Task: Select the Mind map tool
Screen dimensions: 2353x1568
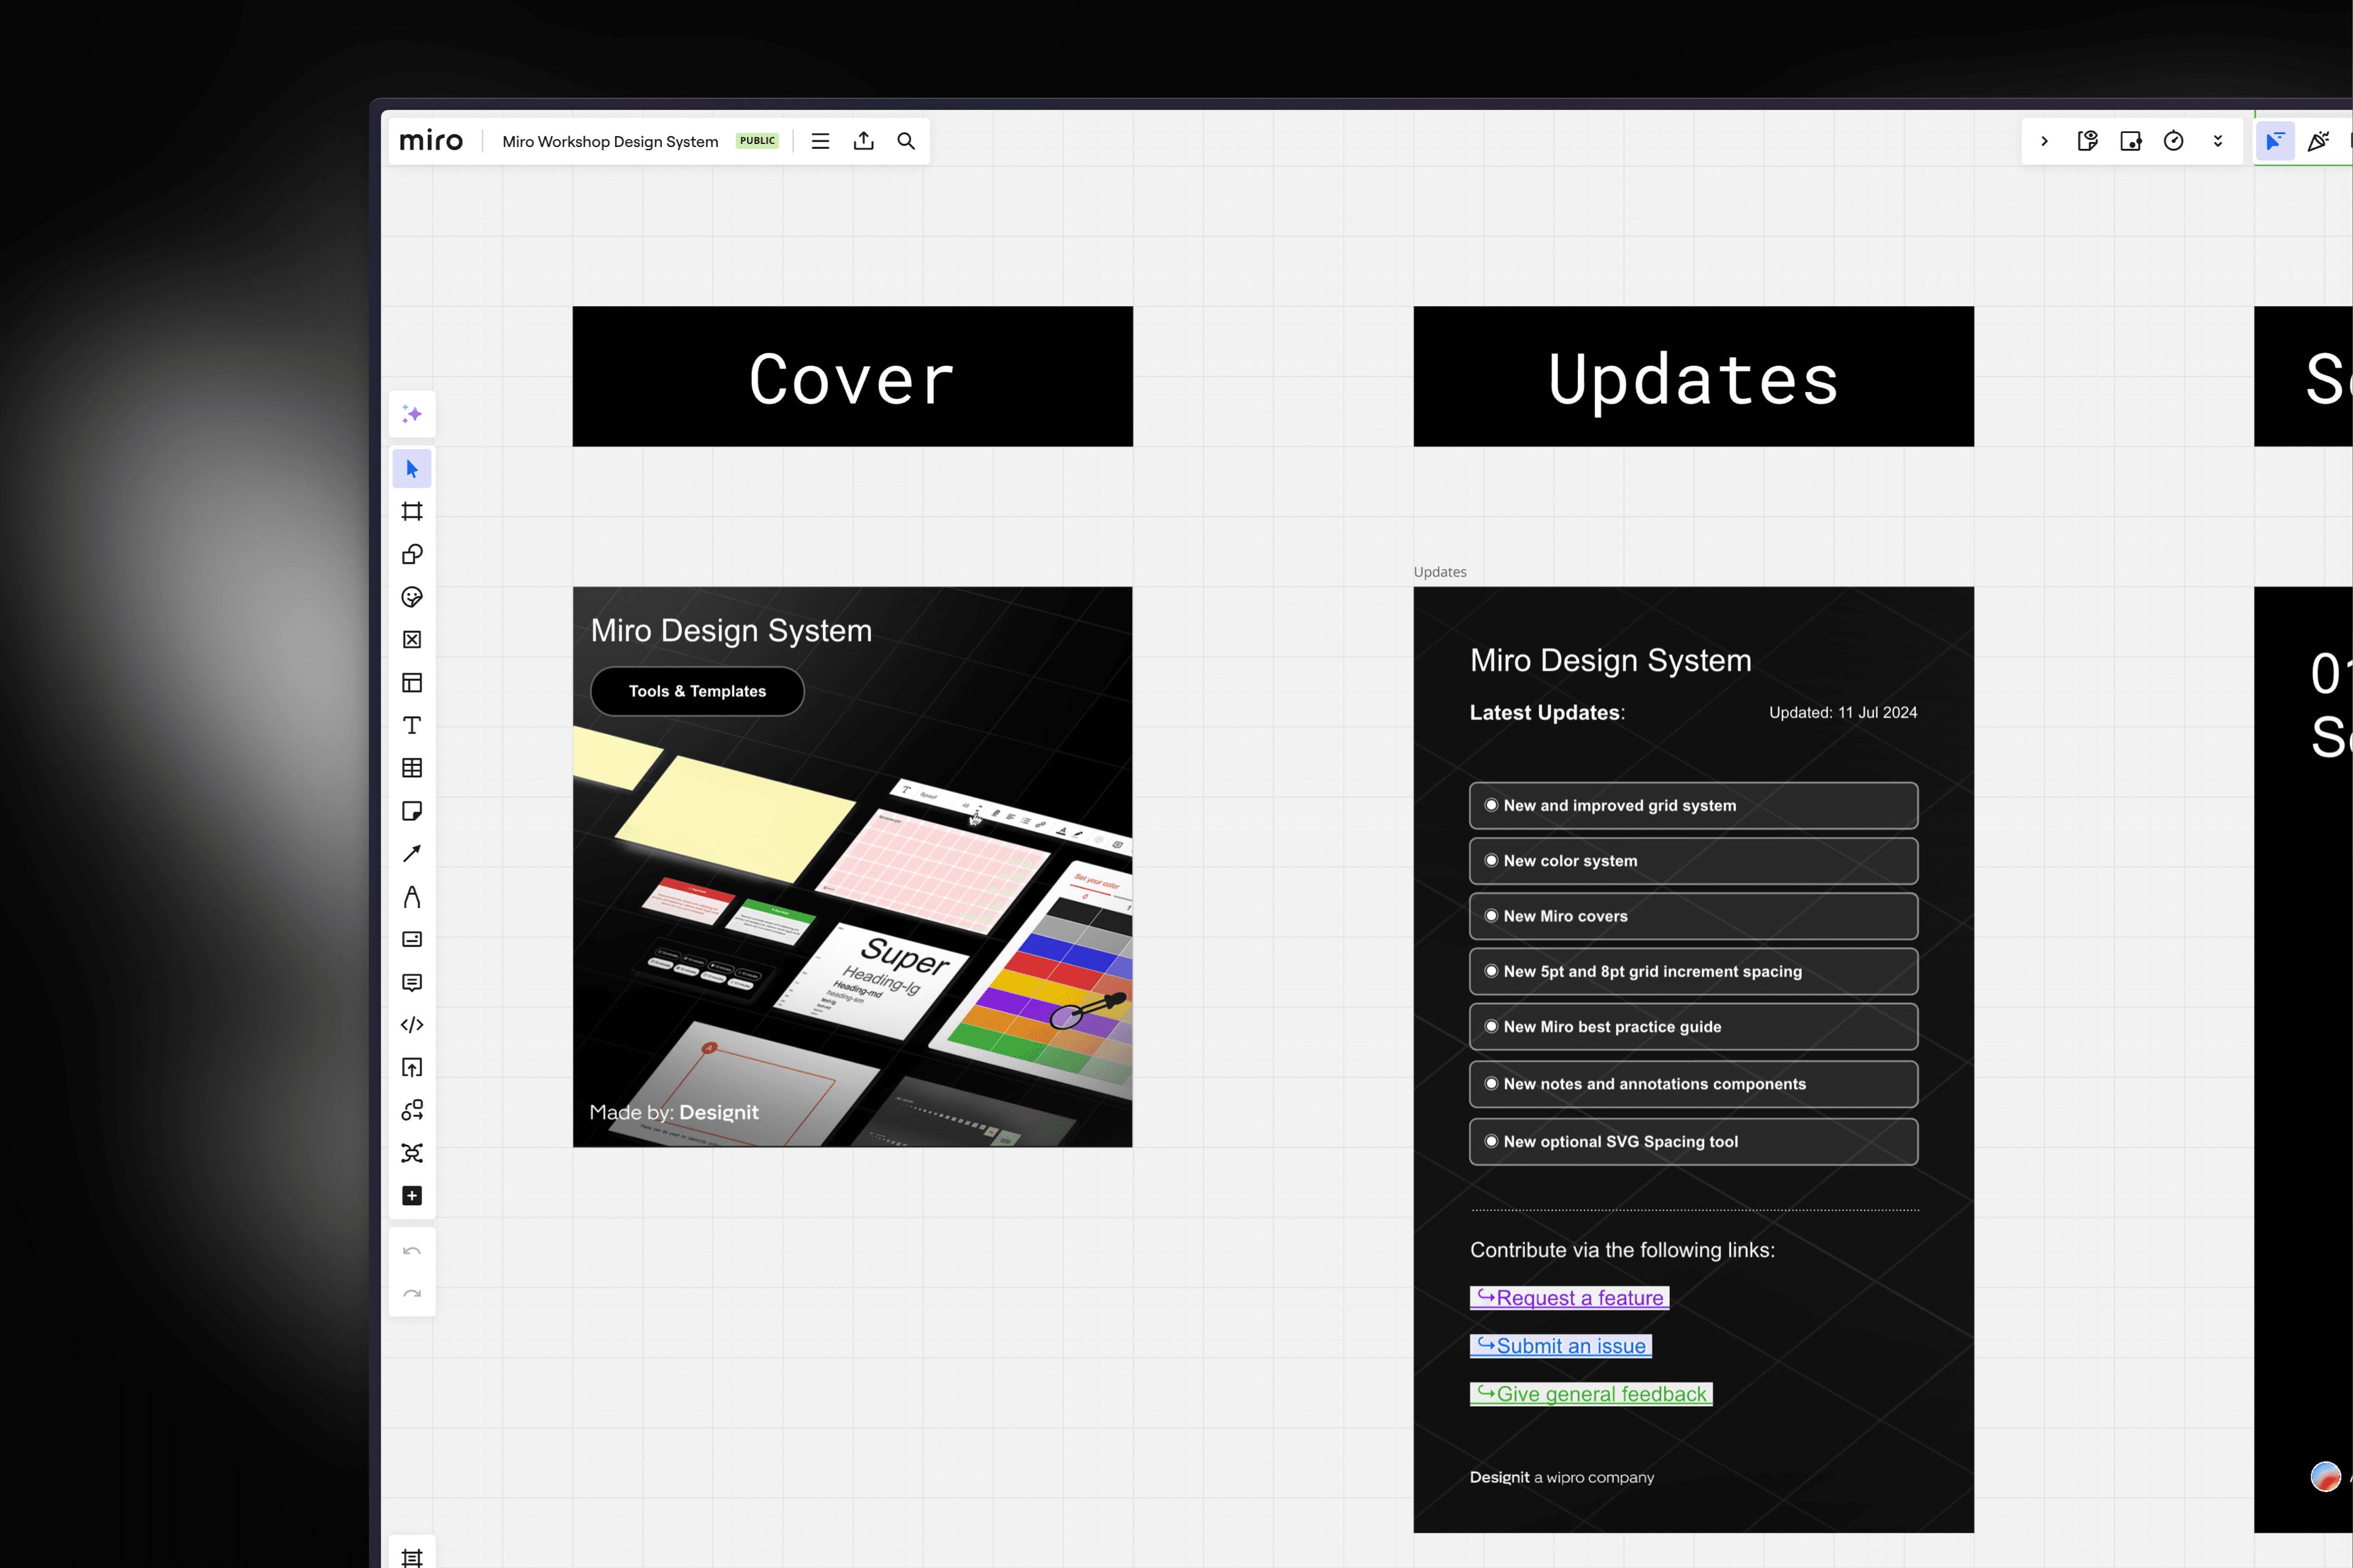Action: 412,1154
